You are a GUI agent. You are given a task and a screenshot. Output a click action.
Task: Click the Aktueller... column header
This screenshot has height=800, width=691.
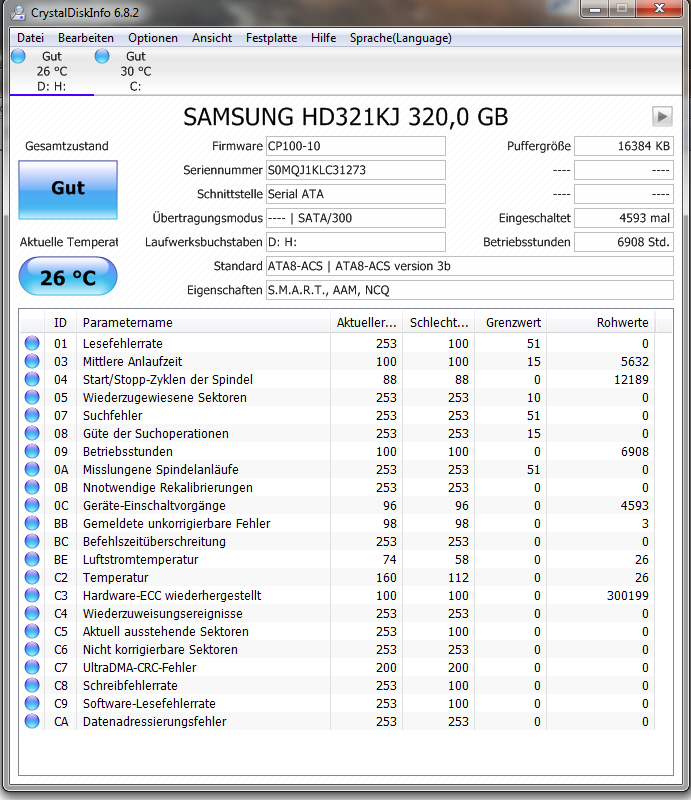point(366,322)
